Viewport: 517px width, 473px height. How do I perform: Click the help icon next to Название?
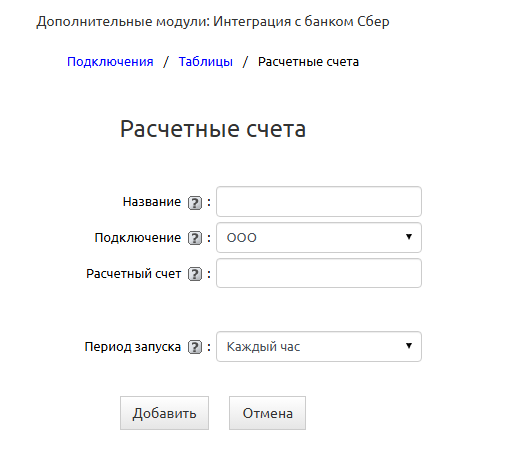click(195, 203)
